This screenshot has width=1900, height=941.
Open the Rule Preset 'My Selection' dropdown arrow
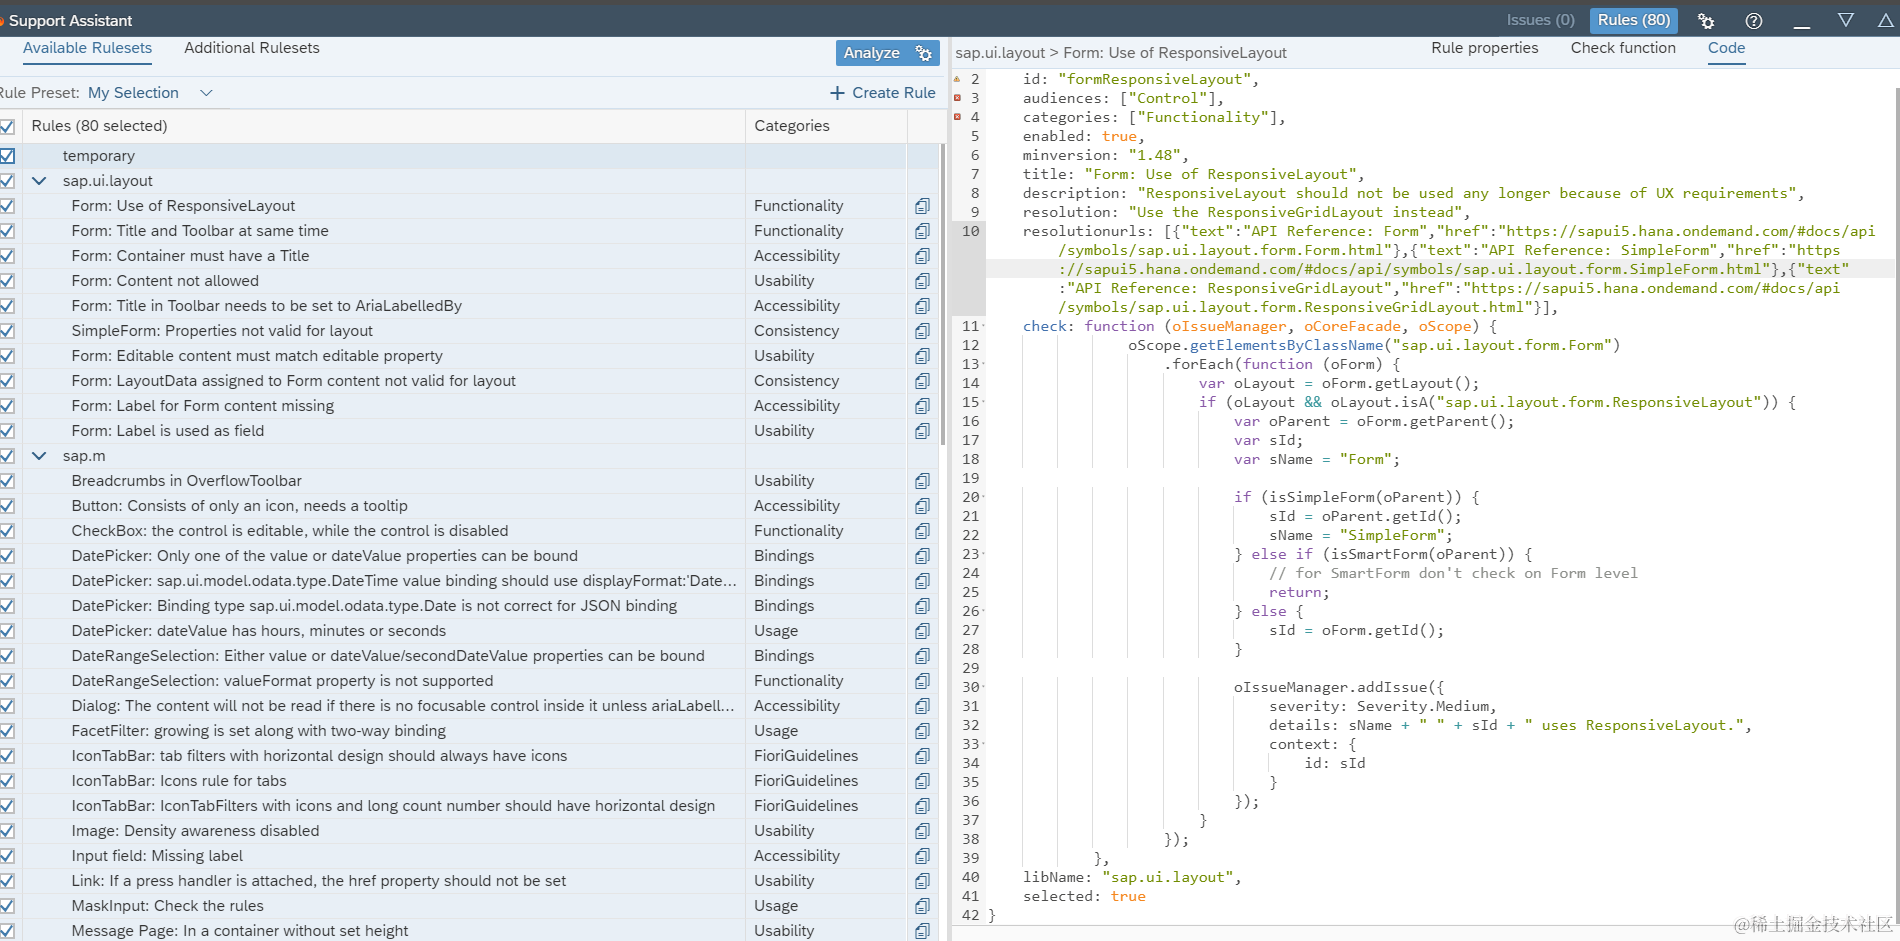coord(206,93)
